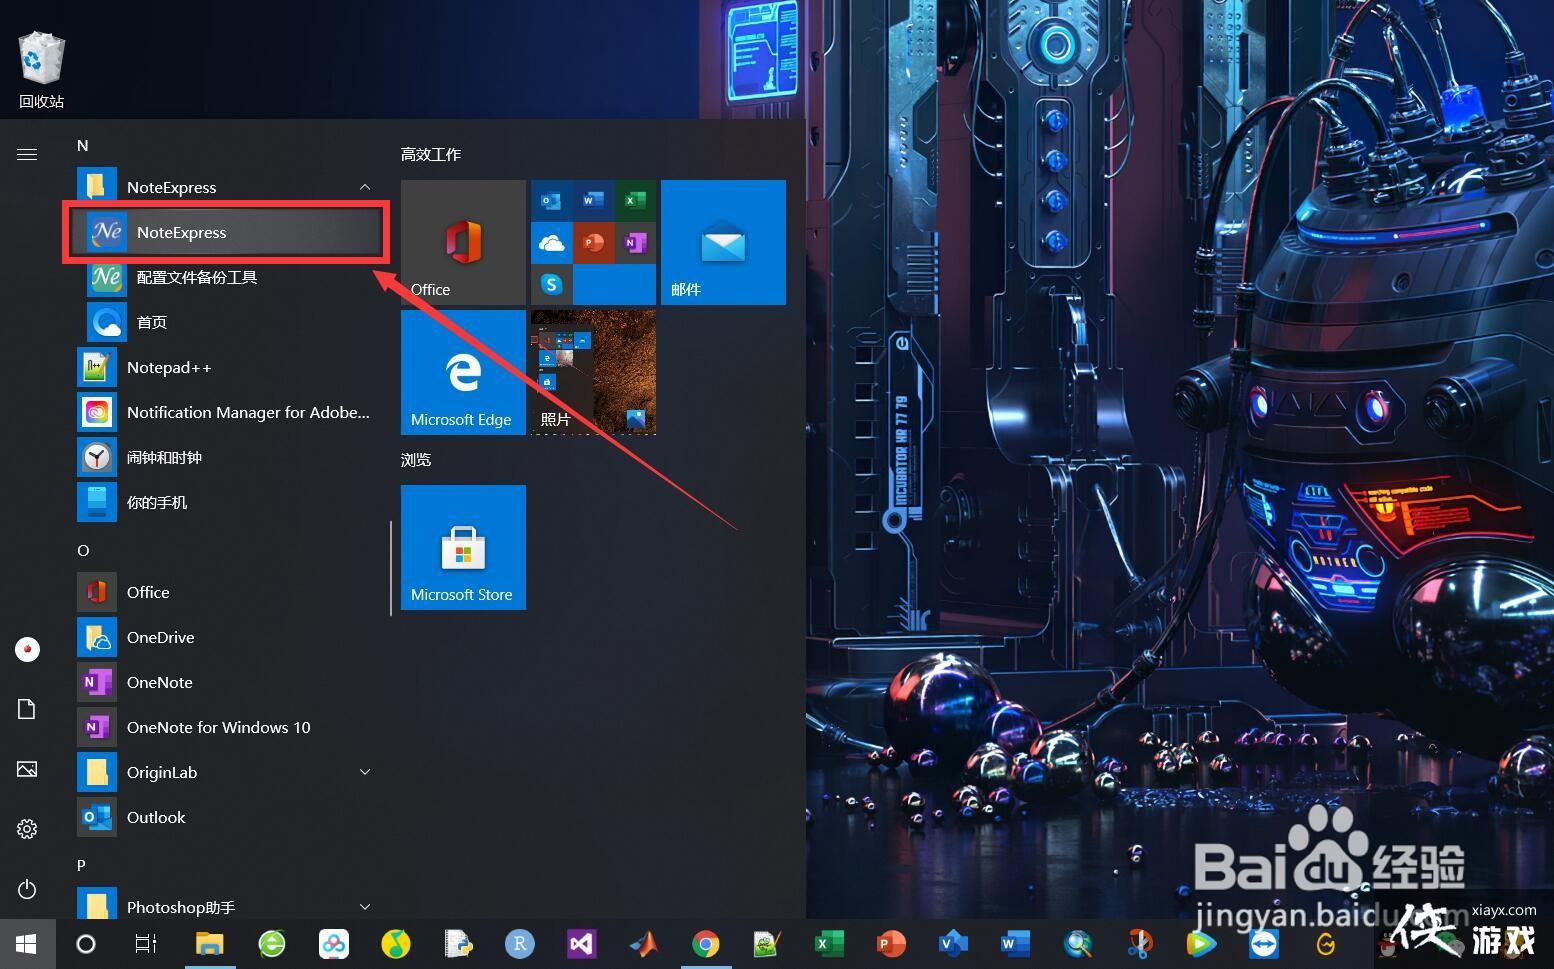1554x969 pixels.
Task: Expand the Start menu hamburger navigation
Action: pyautogui.click(x=27, y=154)
